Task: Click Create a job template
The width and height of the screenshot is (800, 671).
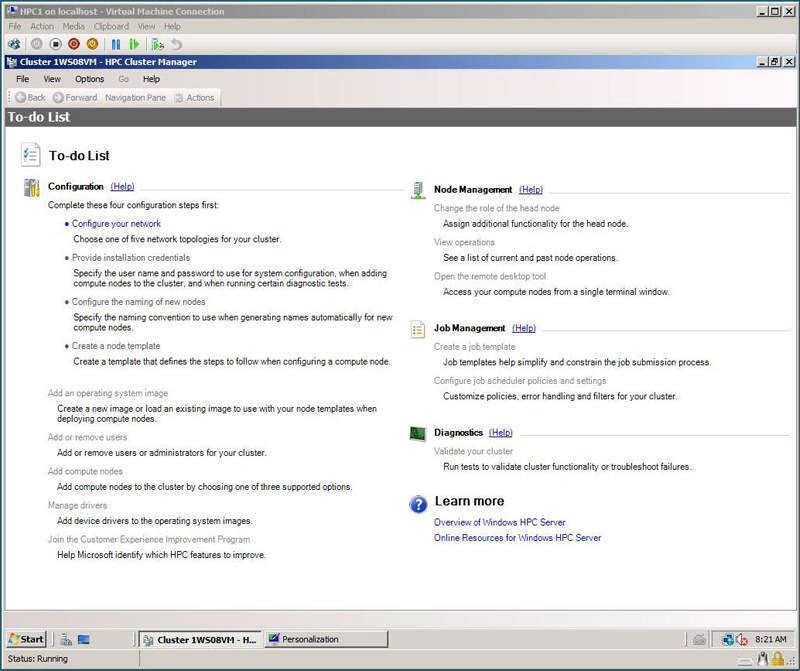Action: pos(474,347)
